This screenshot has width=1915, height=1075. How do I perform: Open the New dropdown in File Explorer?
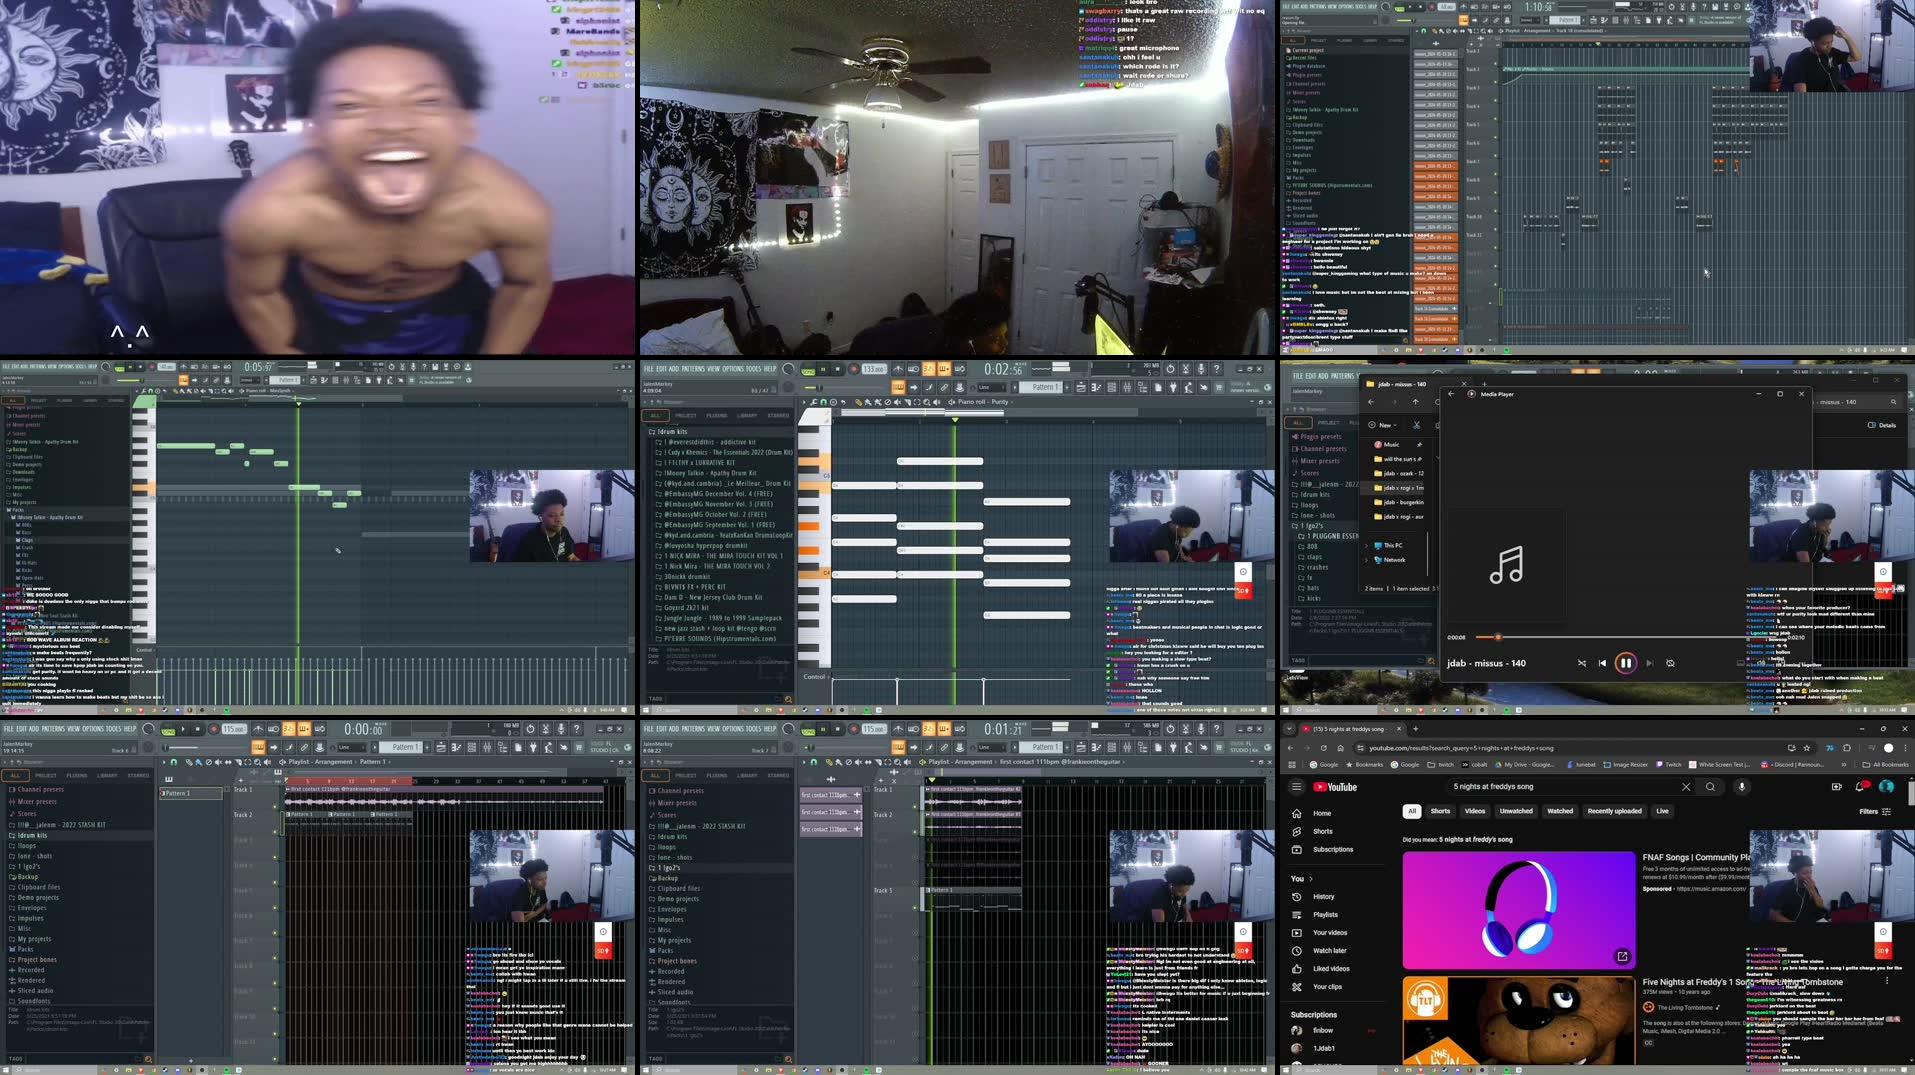(1383, 425)
